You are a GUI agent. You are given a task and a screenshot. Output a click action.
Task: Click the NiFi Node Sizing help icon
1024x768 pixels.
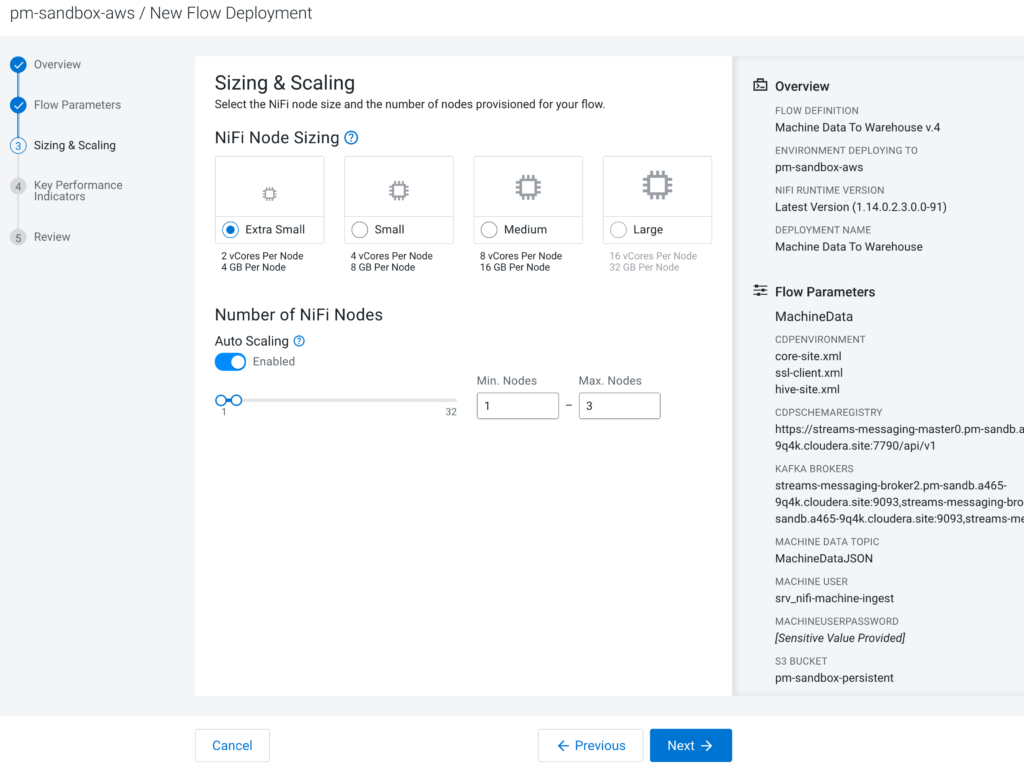pyautogui.click(x=351, y=138)
